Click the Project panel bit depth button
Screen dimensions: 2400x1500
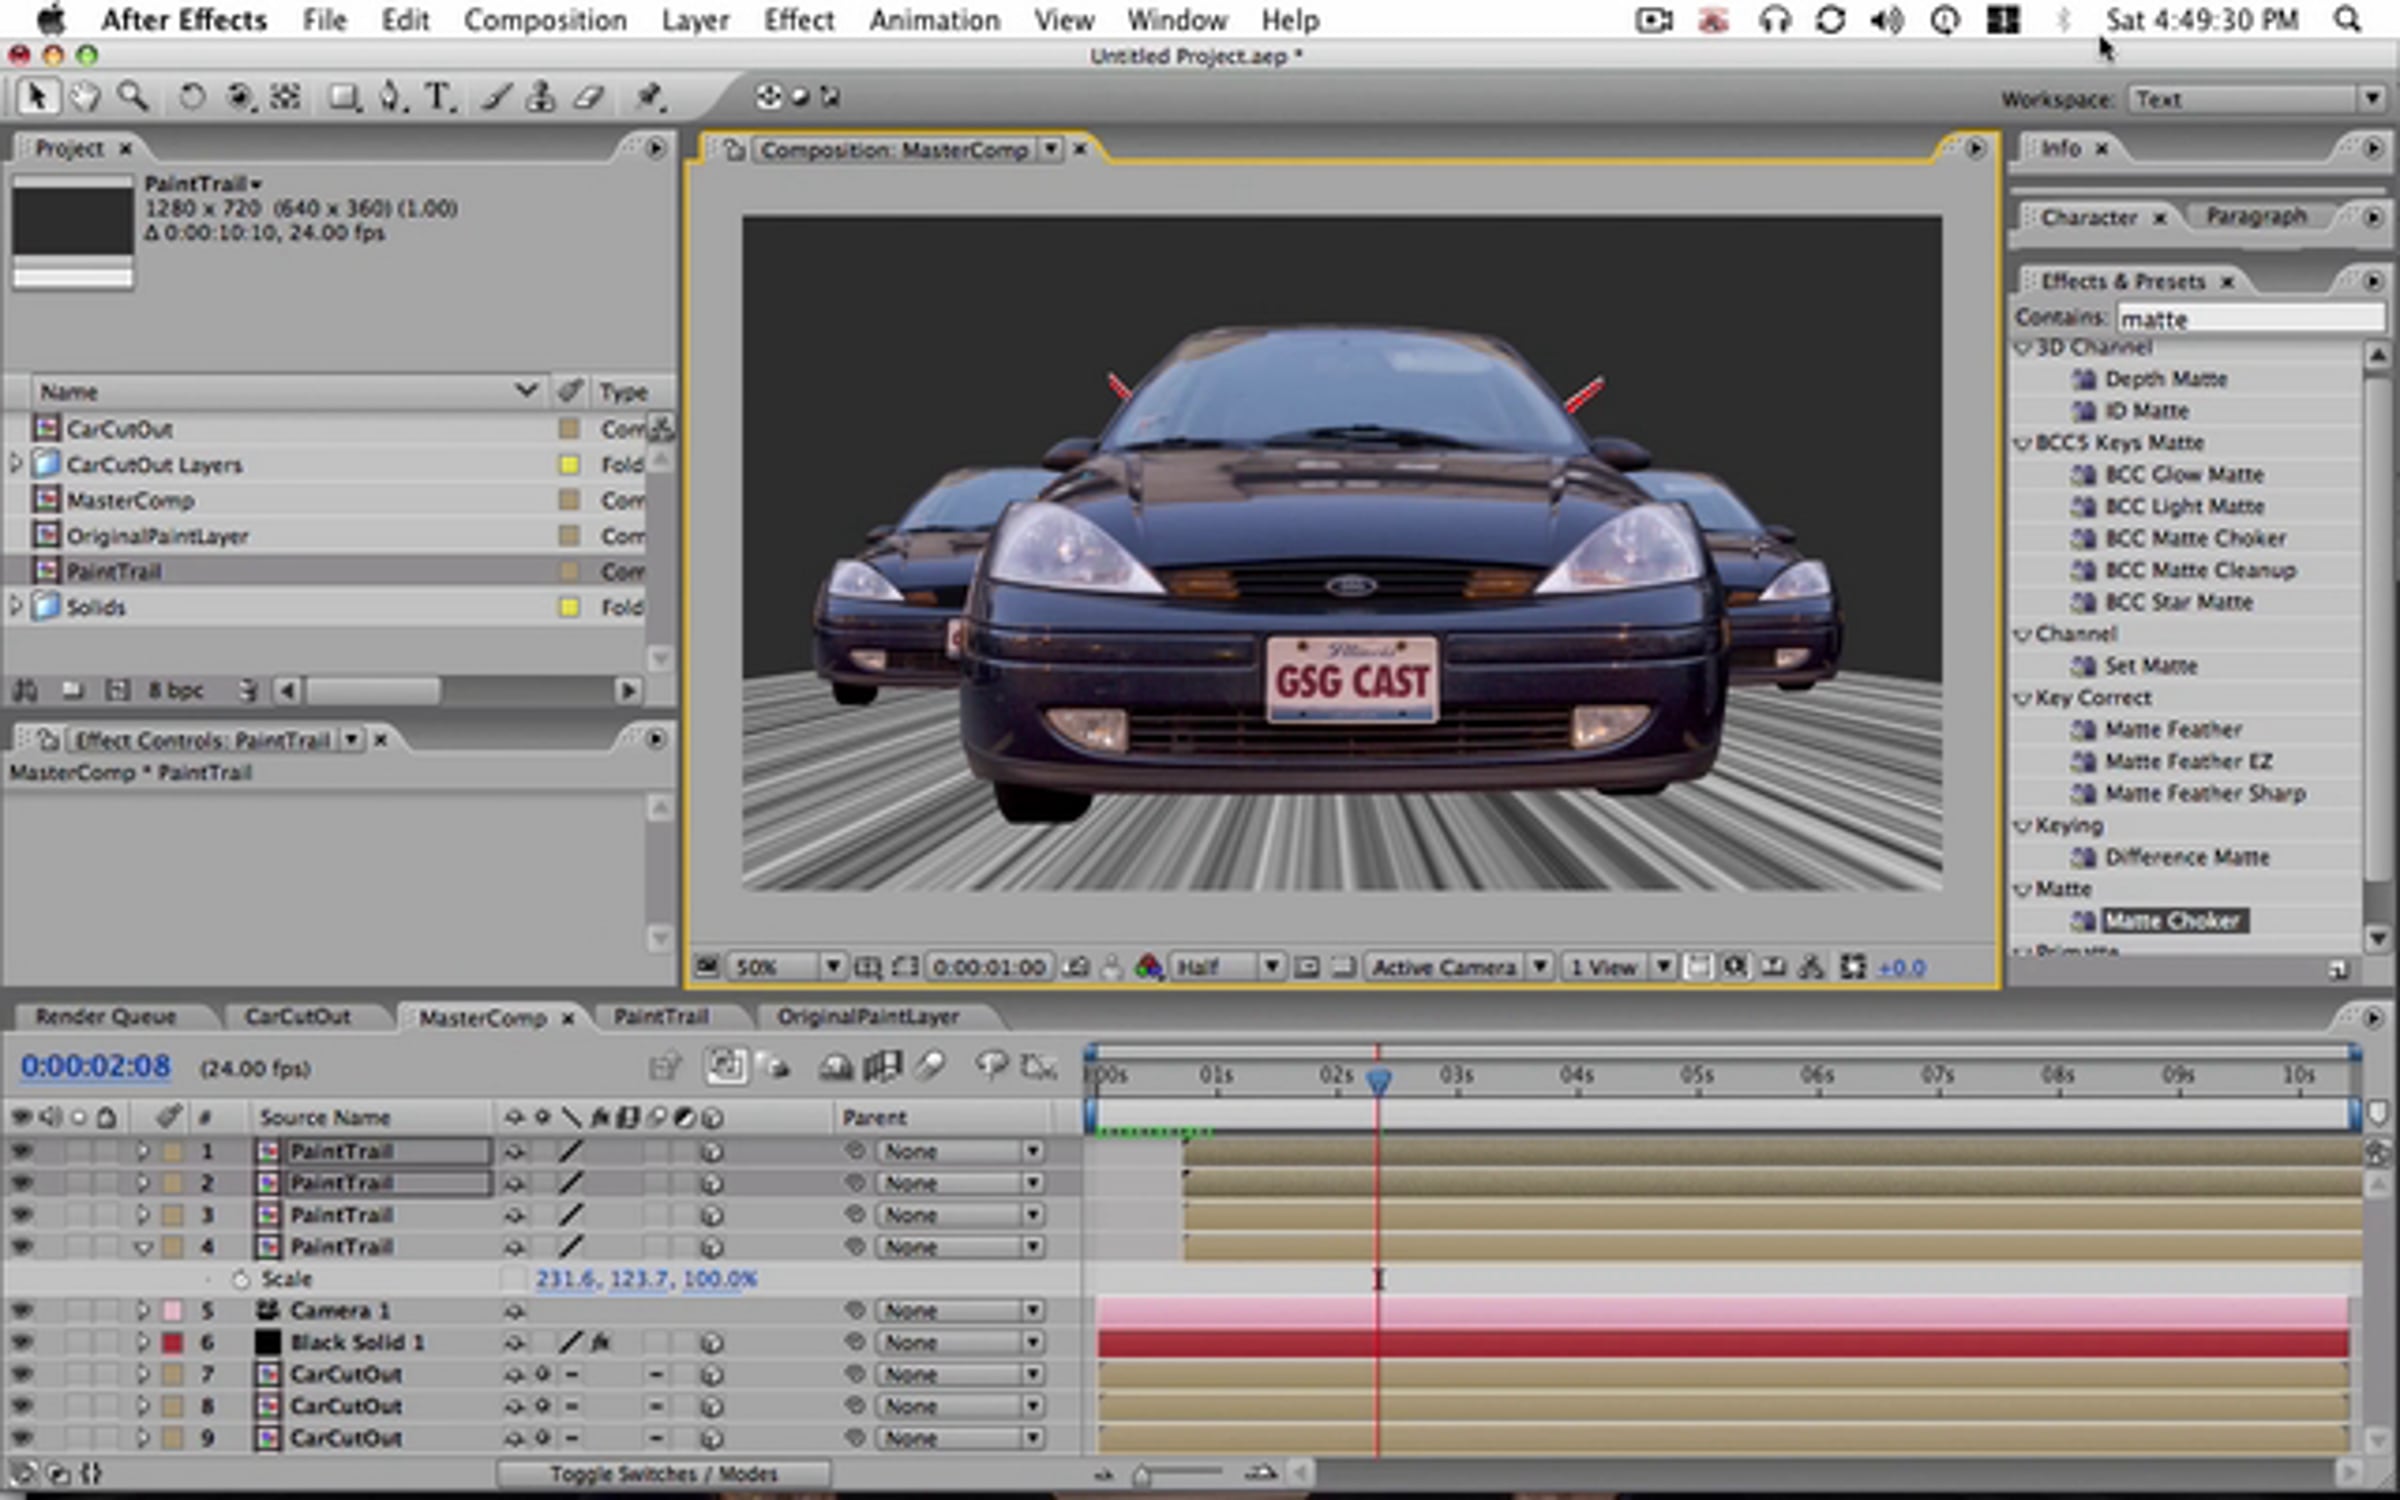tap(176, 690)
